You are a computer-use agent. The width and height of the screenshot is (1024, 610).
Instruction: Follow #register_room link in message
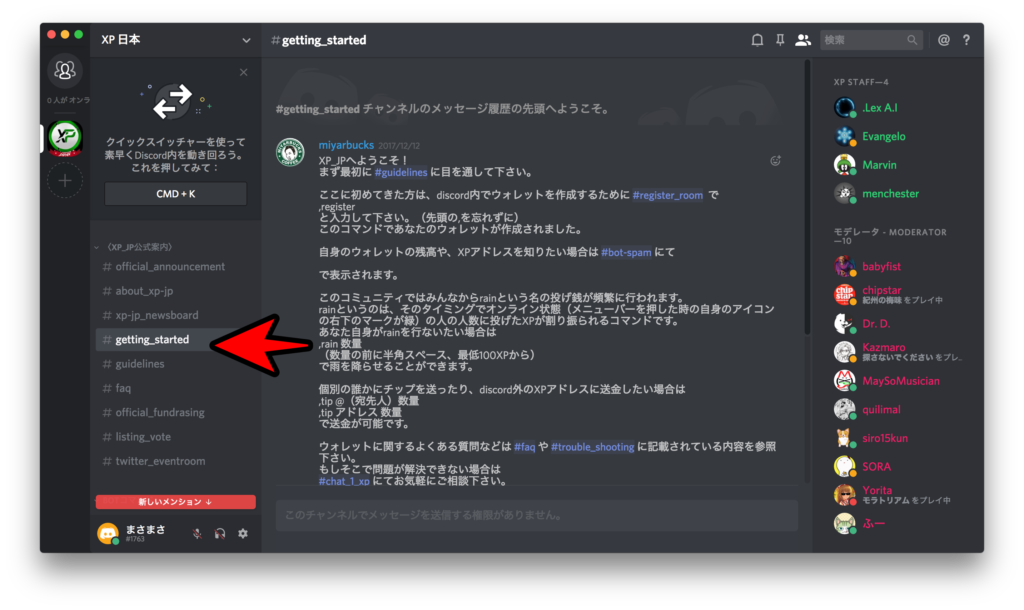667,195
